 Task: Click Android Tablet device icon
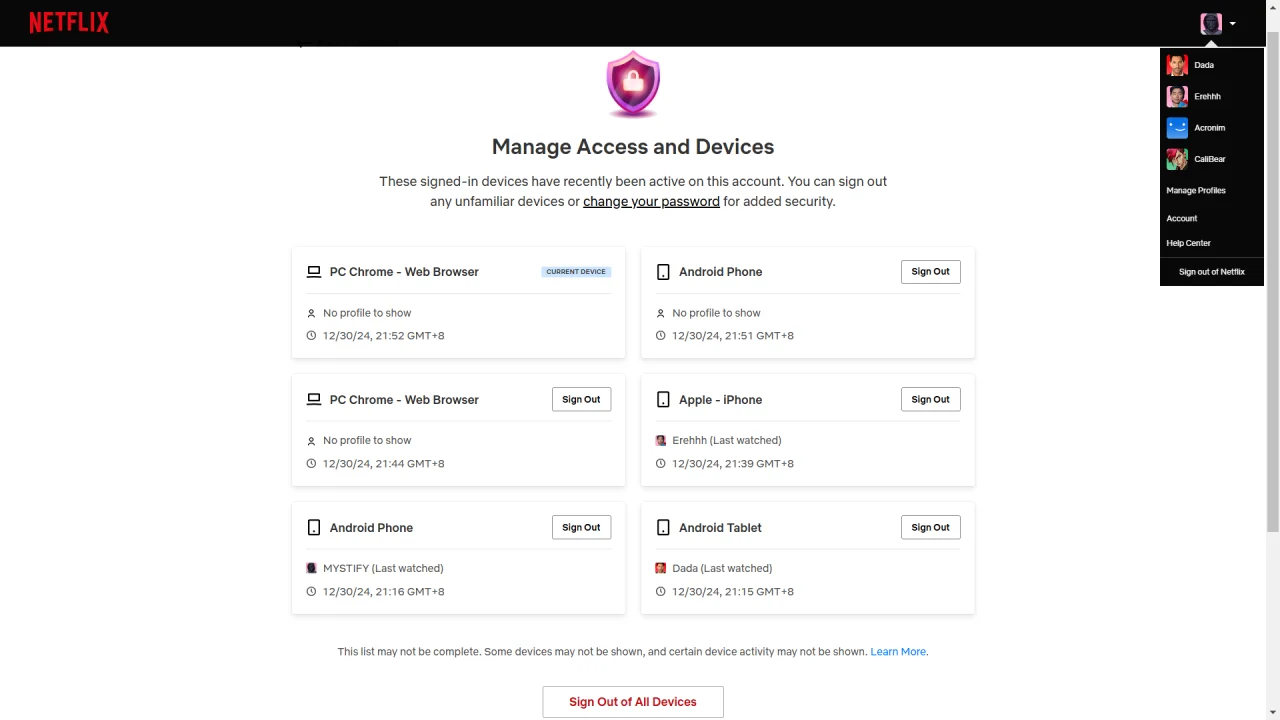pyautogui.click(x=663, y=527)
